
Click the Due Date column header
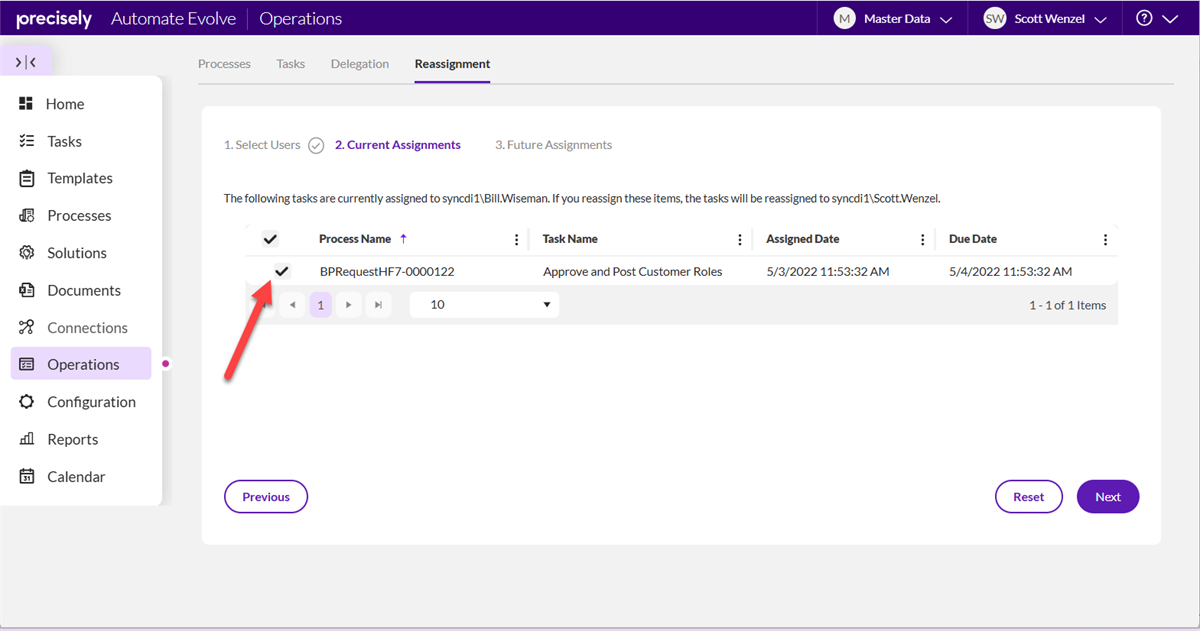click(x=973, y=239)
